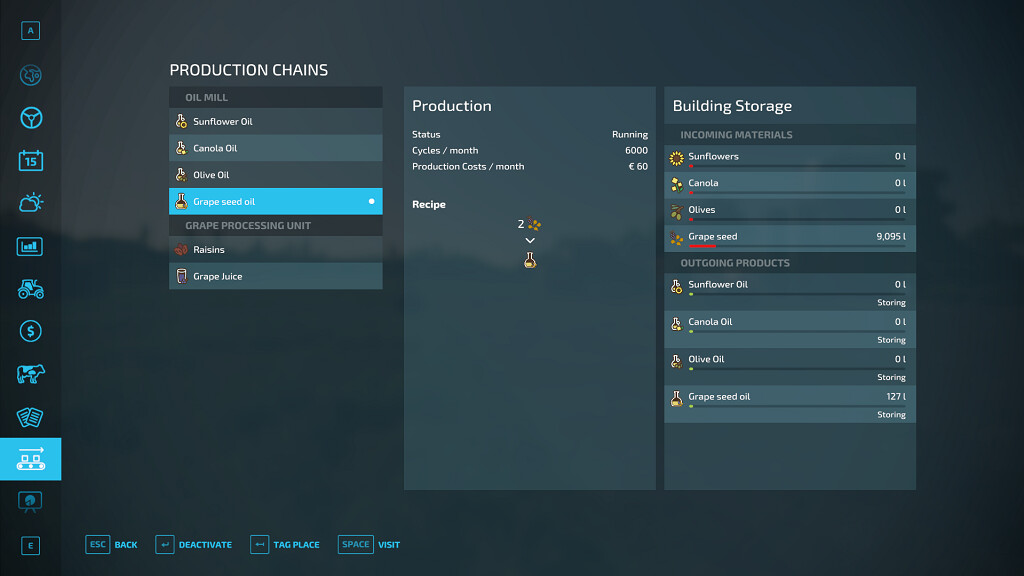Image resolution: width=1024 pixels, height=576 pixels.
Task: Select Sunflower Oil production chain
Action: coord(275,122)
